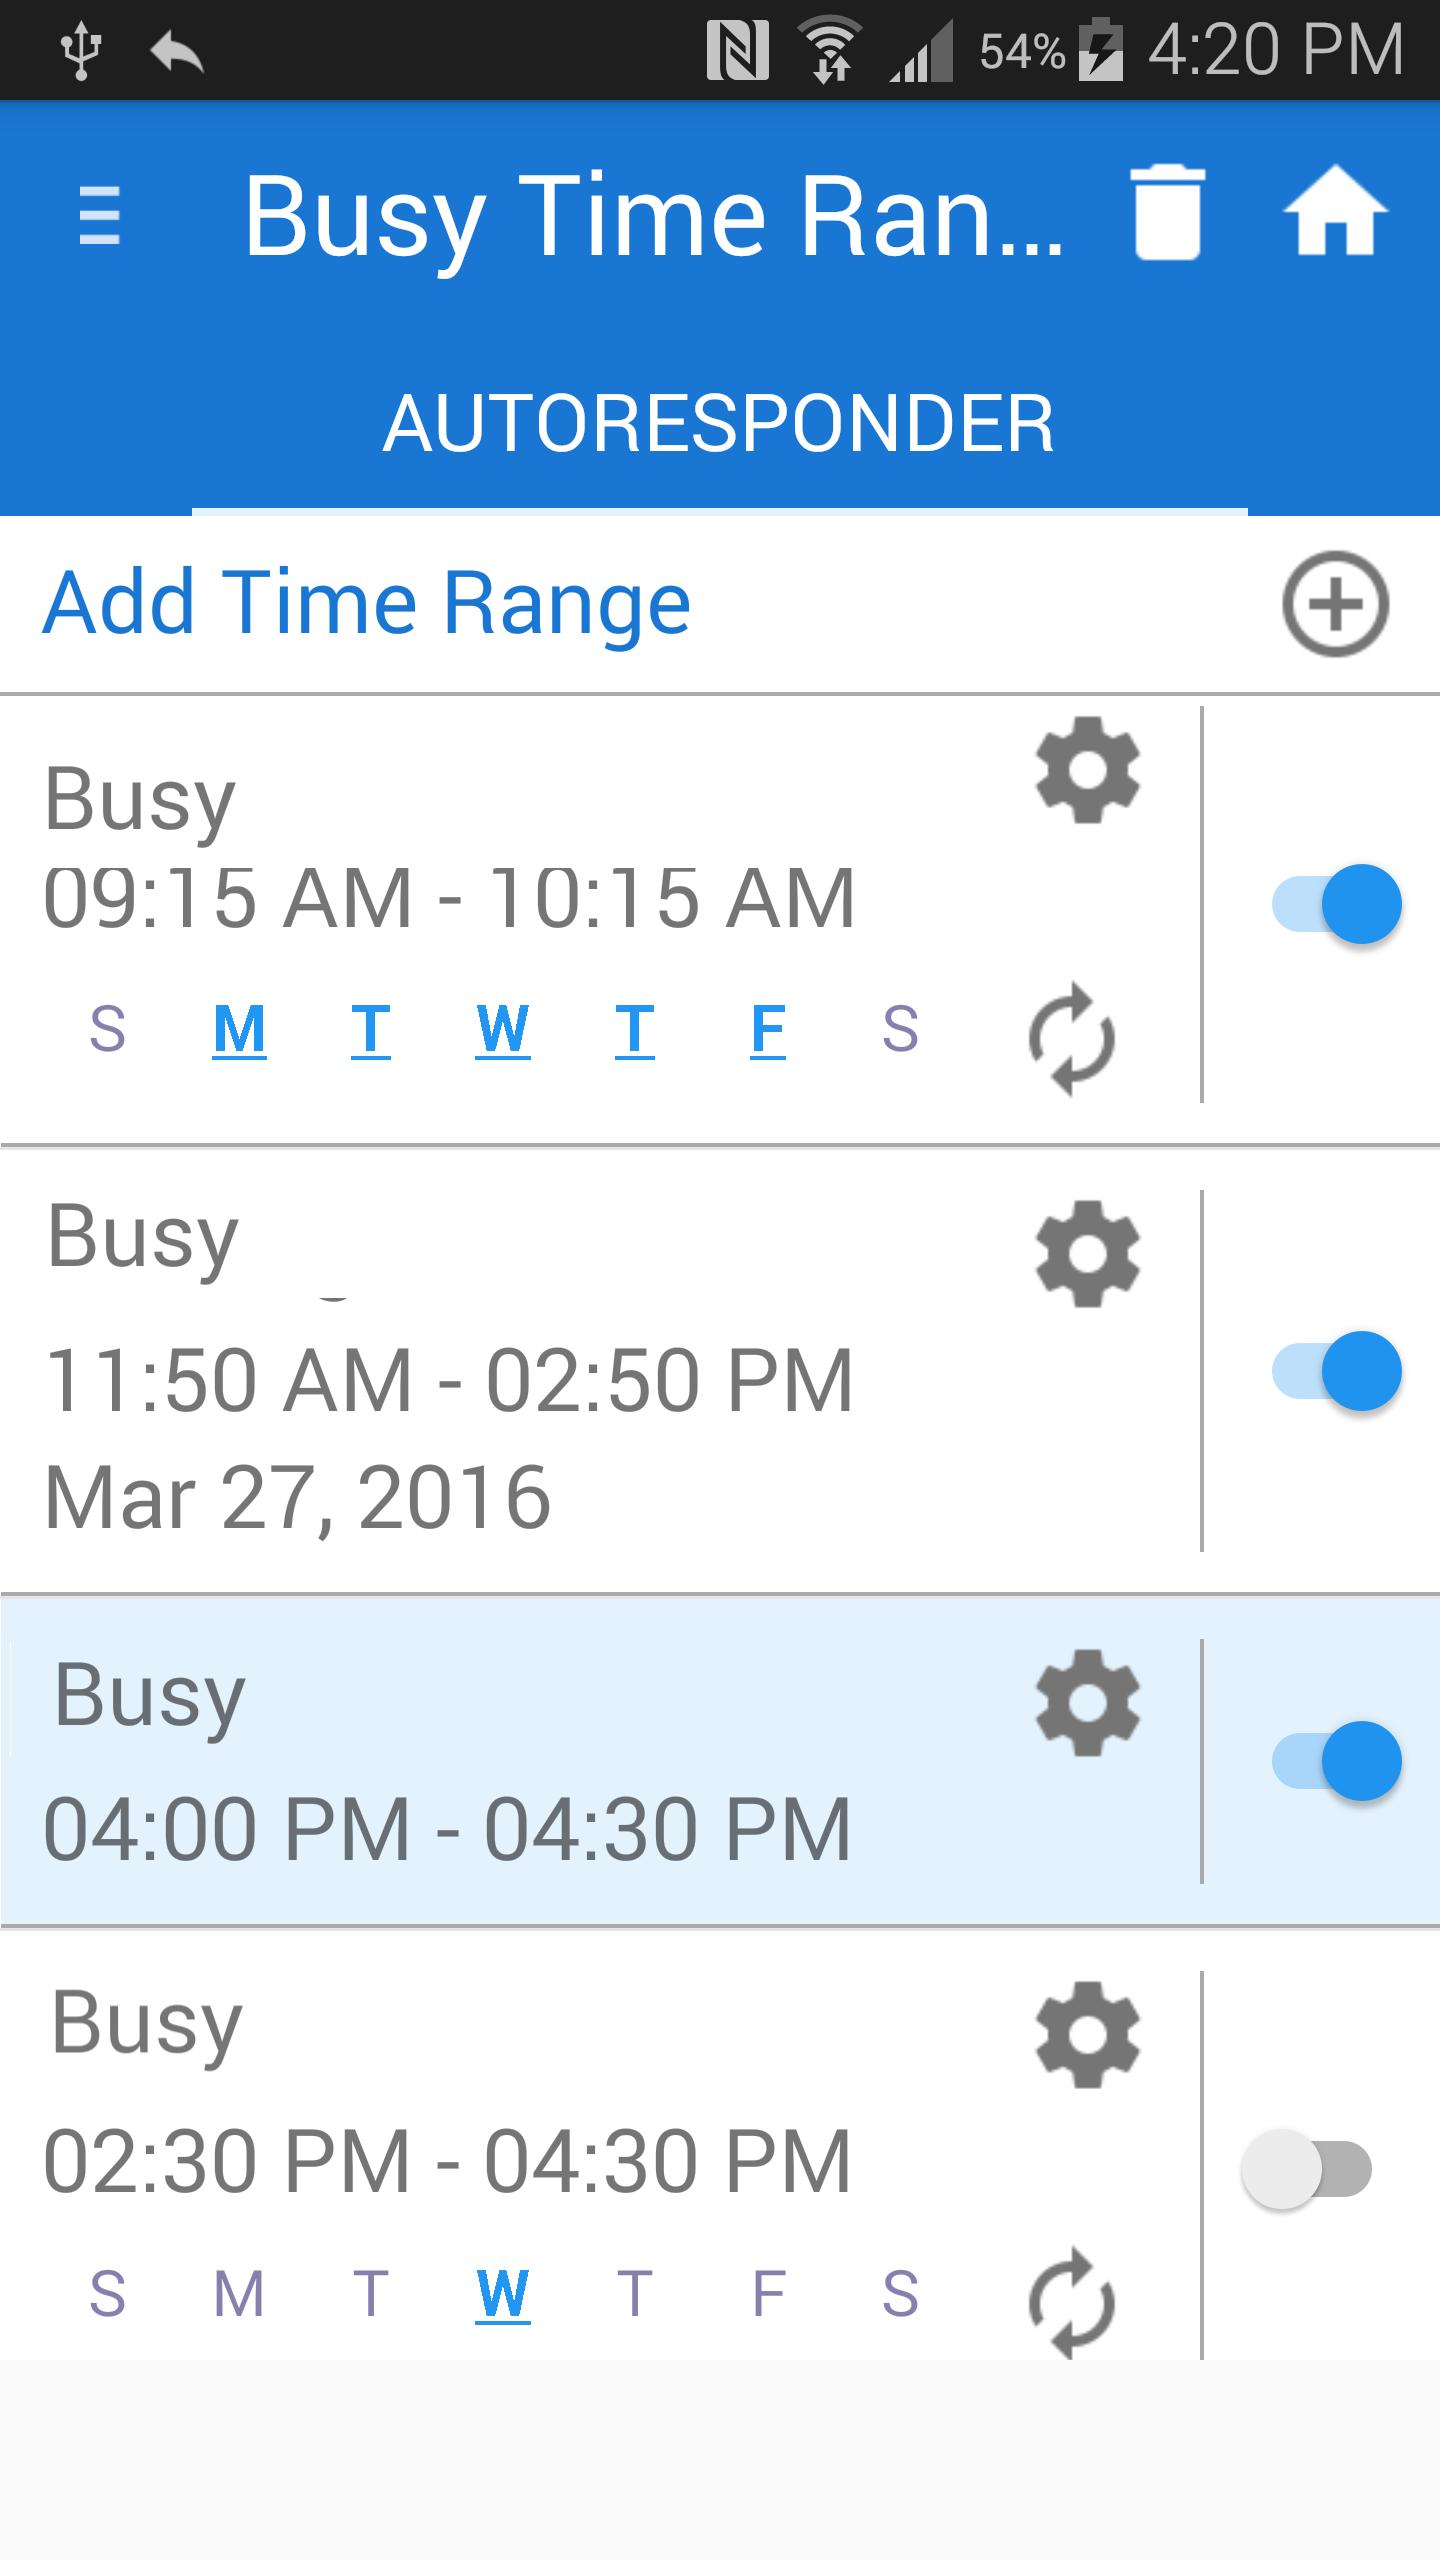Toggle off the 04:00 PM range switch

click(1336, 1761)
